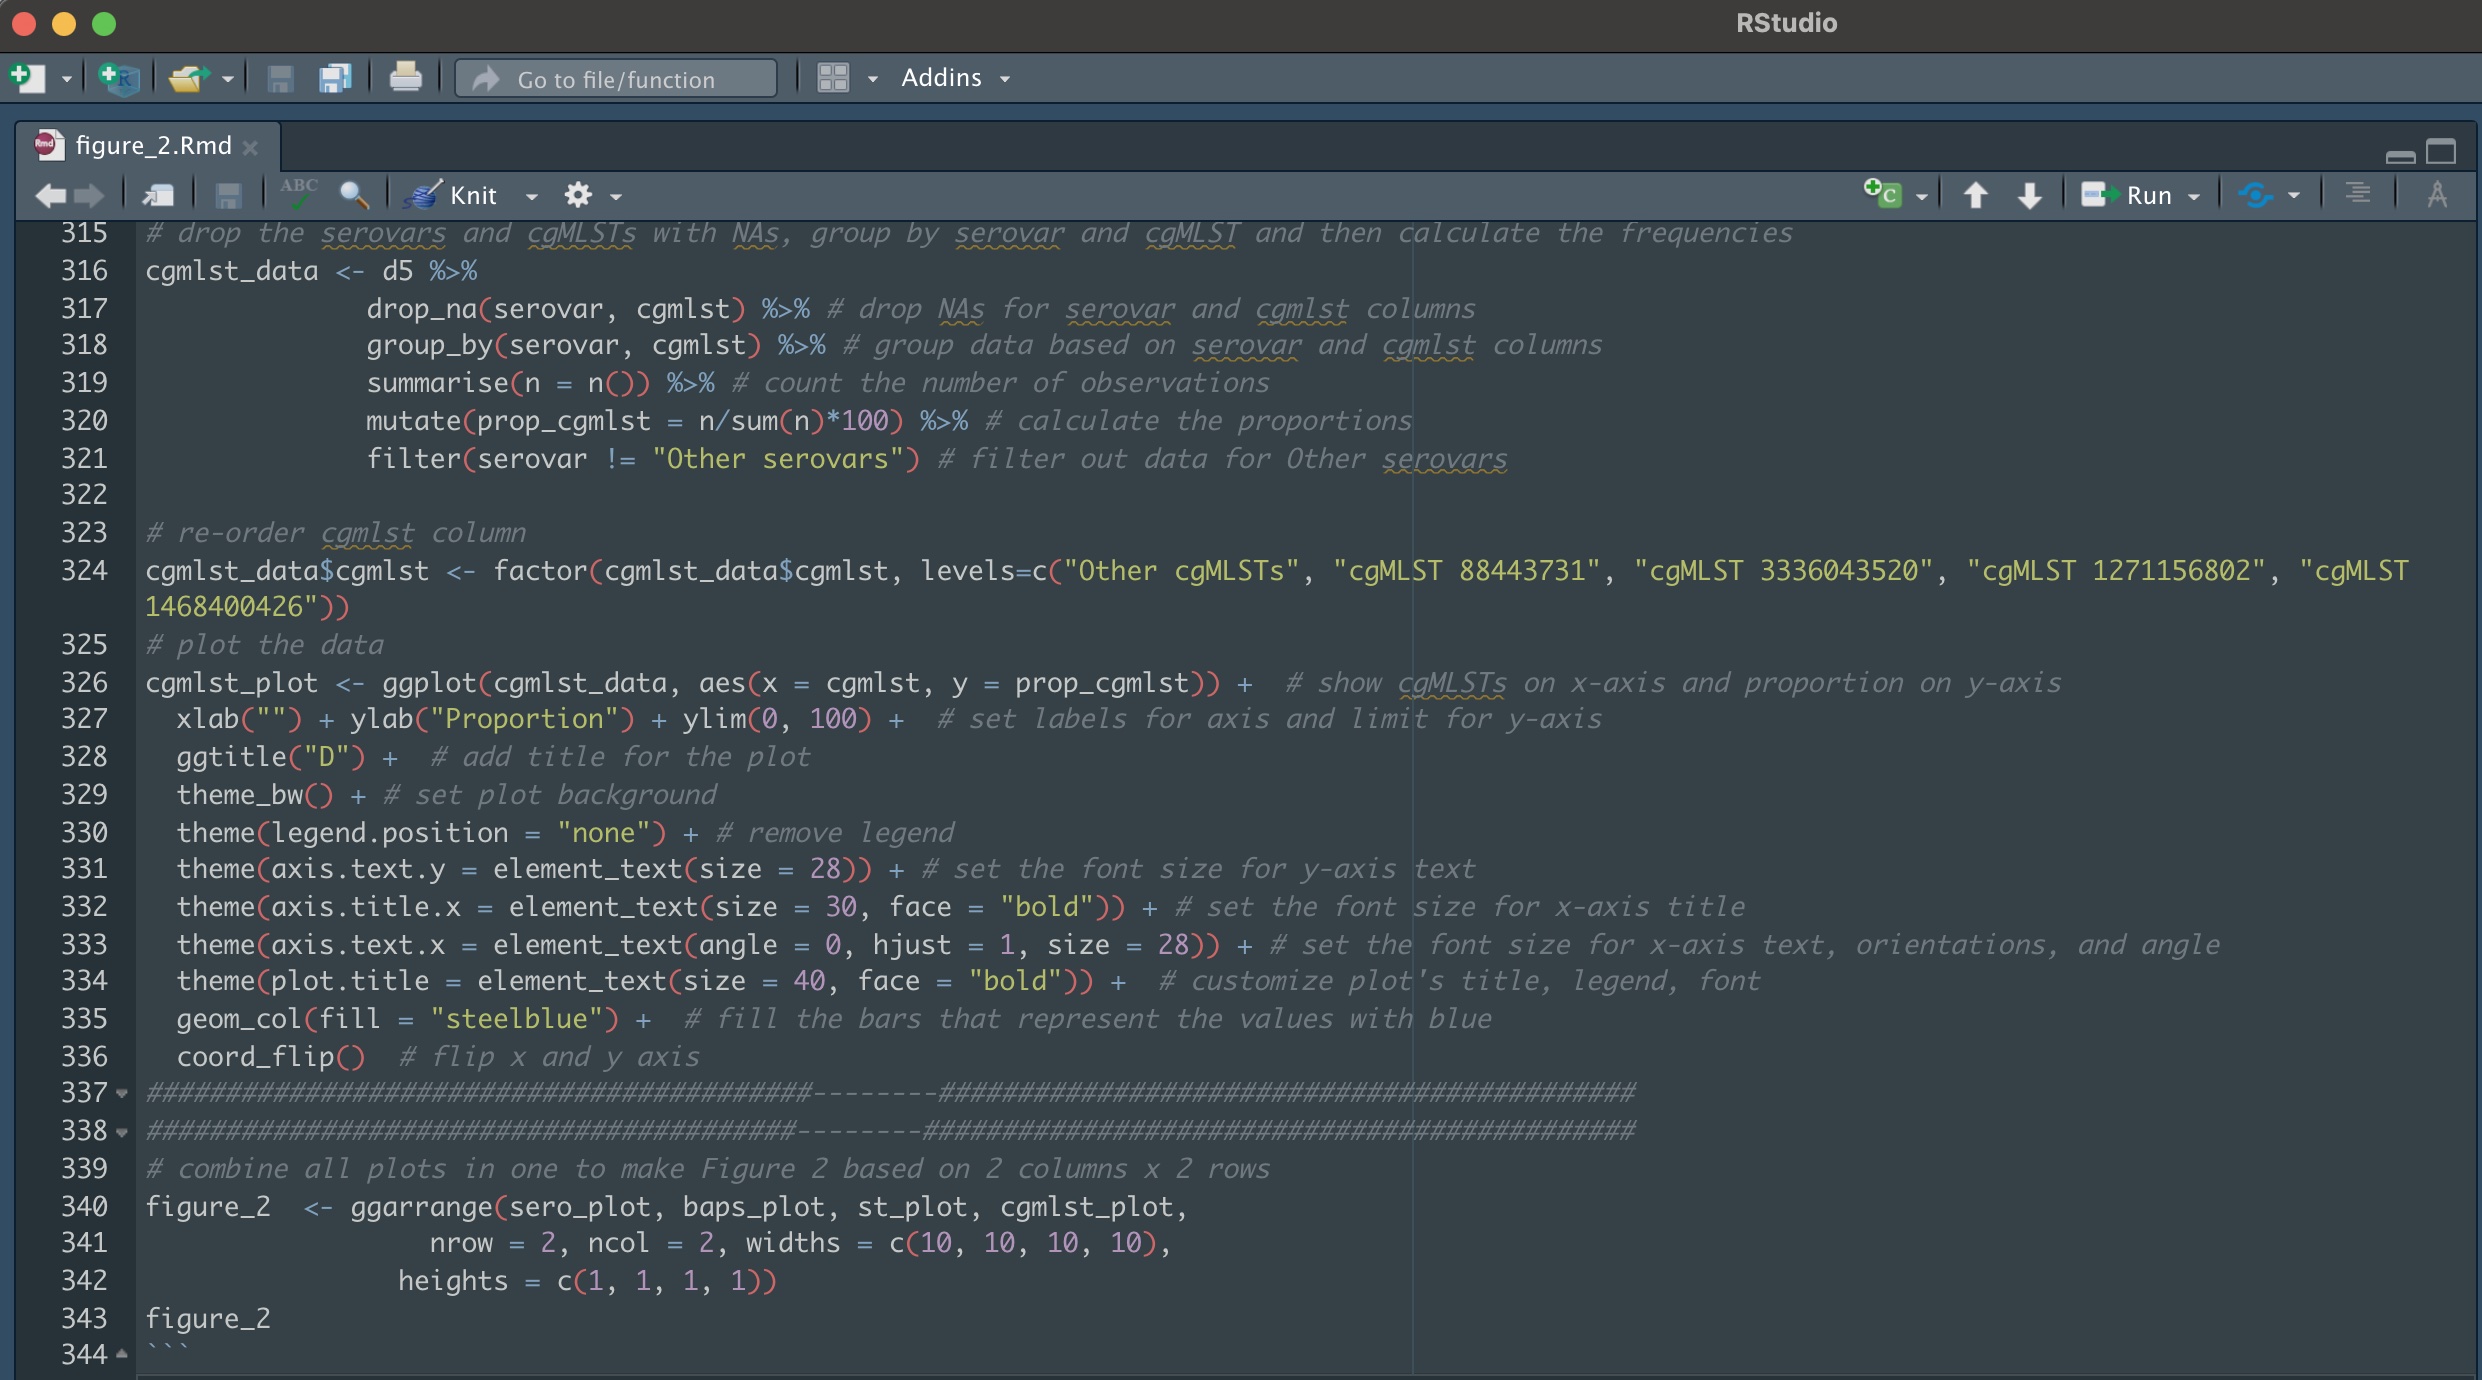Open find and replace magnifier
The height and width of the screenshot is (1380, 2482).
pos(354,194)
